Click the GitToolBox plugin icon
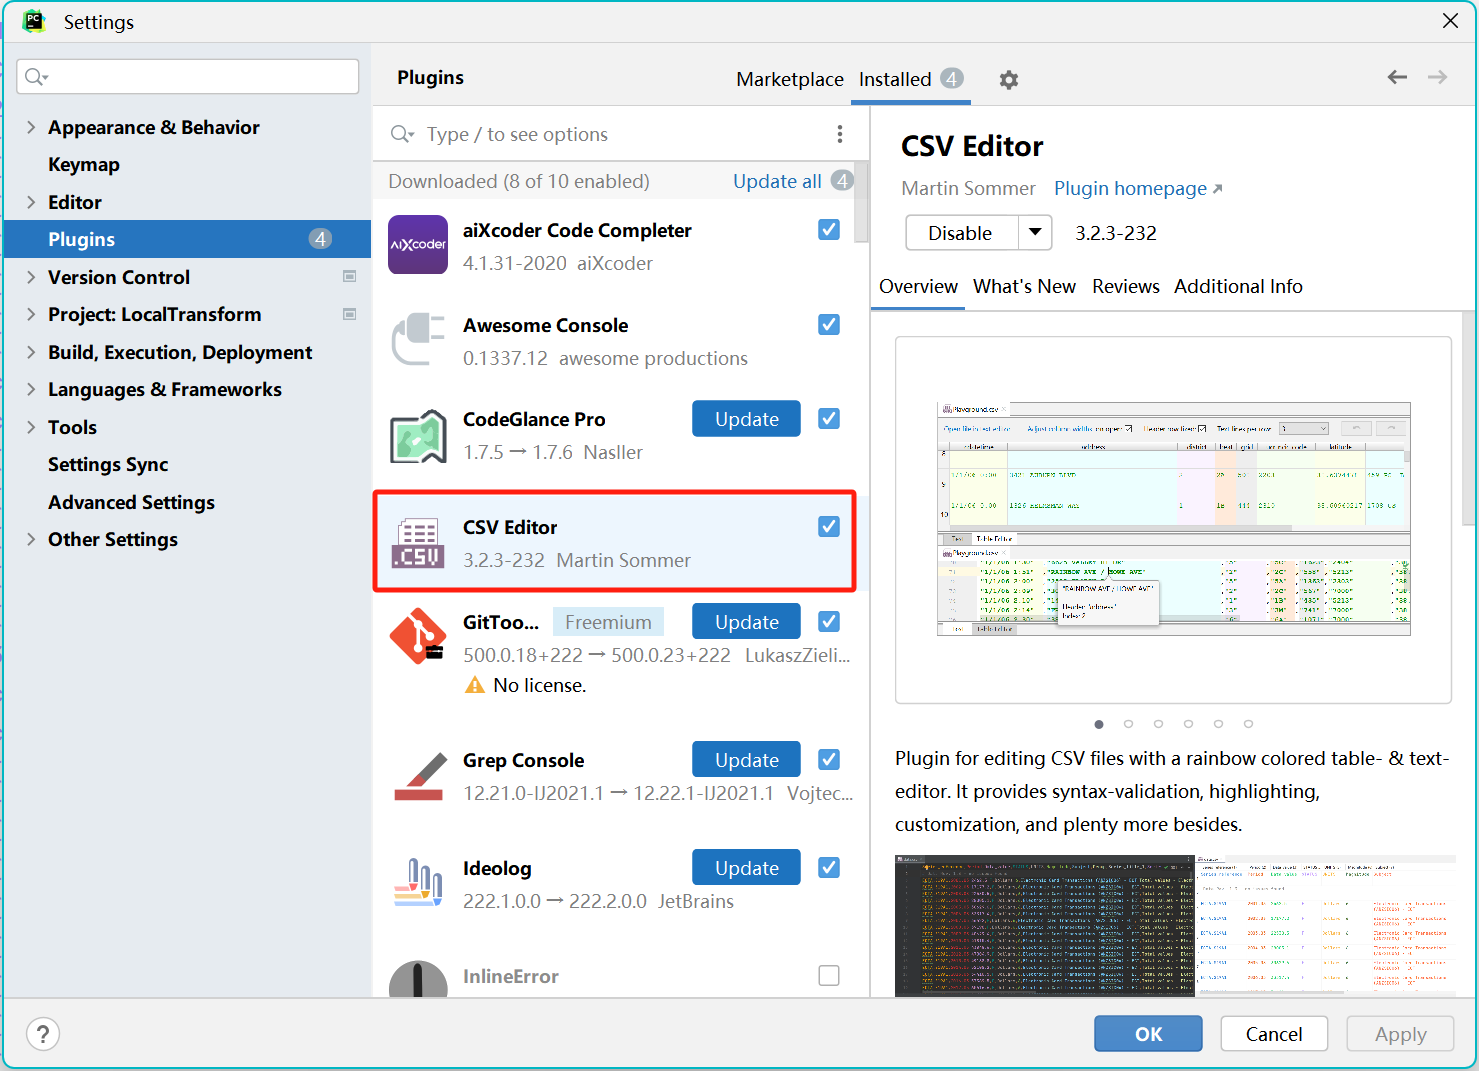 [418, 636]
